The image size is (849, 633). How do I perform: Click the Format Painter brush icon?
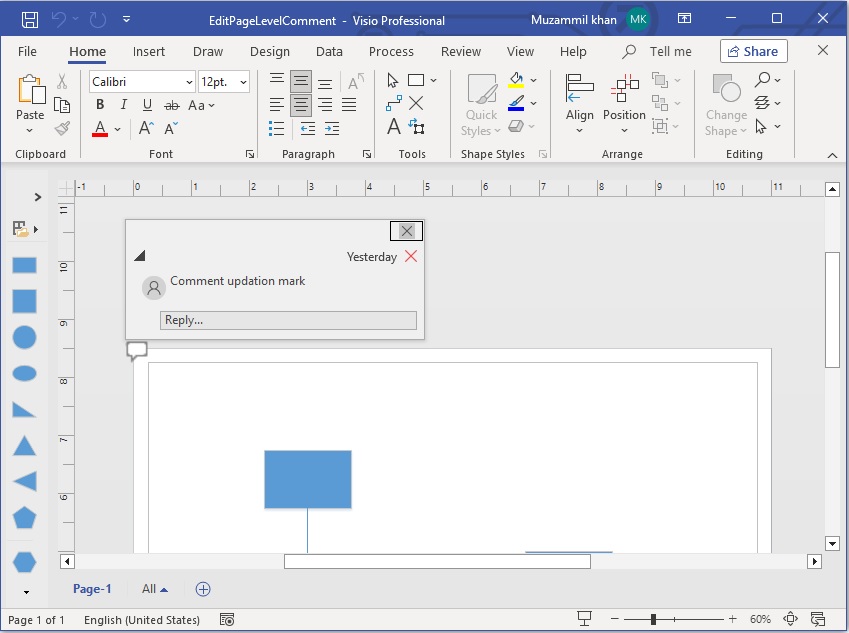(62, 129)
